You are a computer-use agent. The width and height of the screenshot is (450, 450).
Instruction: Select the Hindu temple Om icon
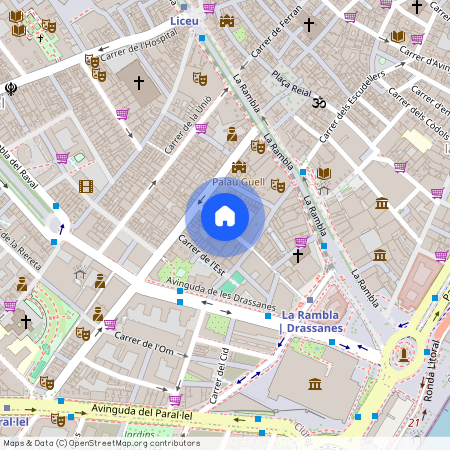[x=318, y=102]
